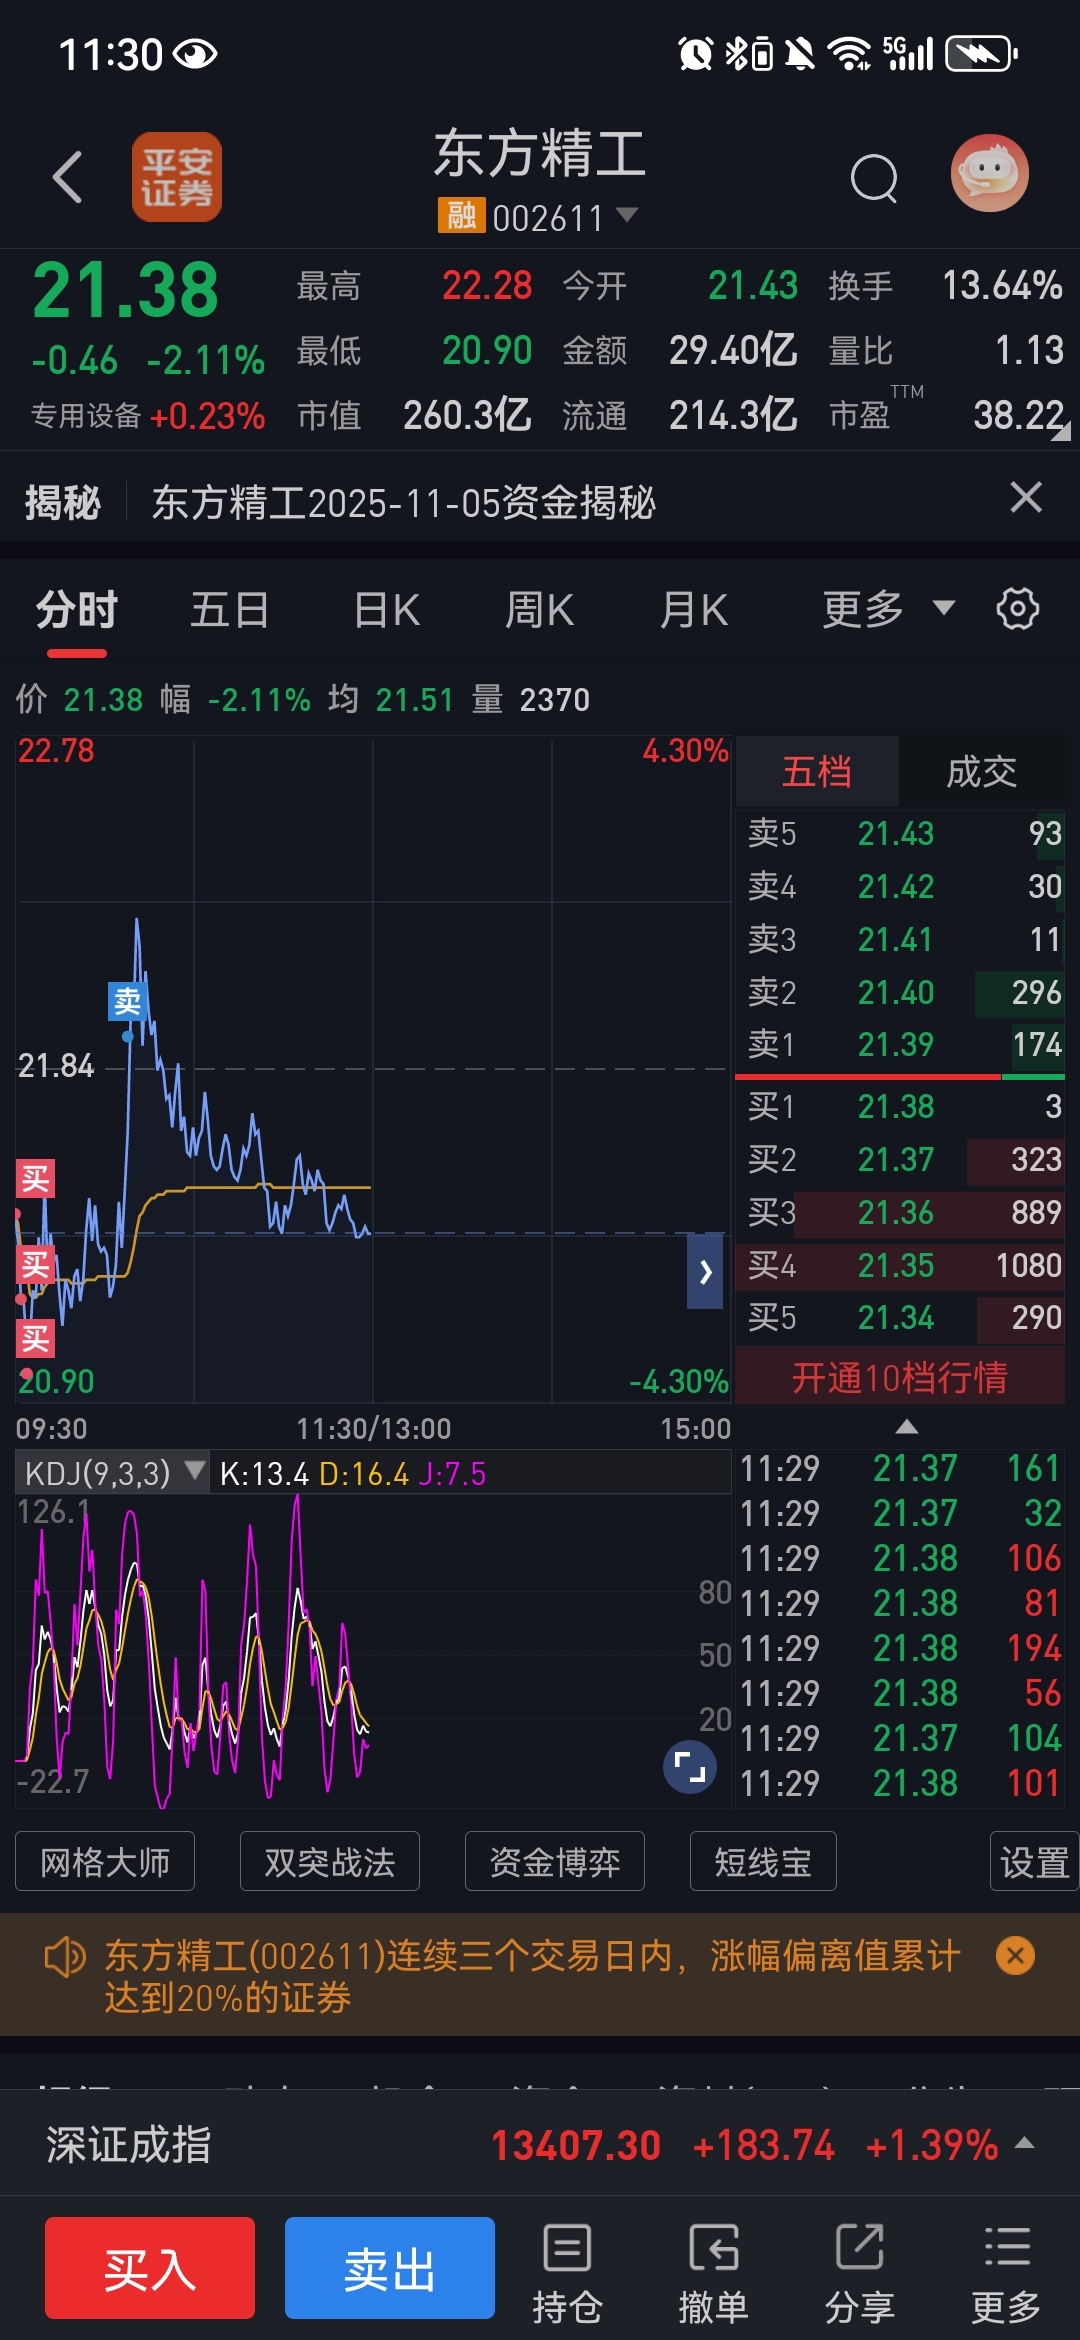Viewport: 1080px width, 2340px height.
Task: Select 卖5 price 21.43 row
Action: 900,833
